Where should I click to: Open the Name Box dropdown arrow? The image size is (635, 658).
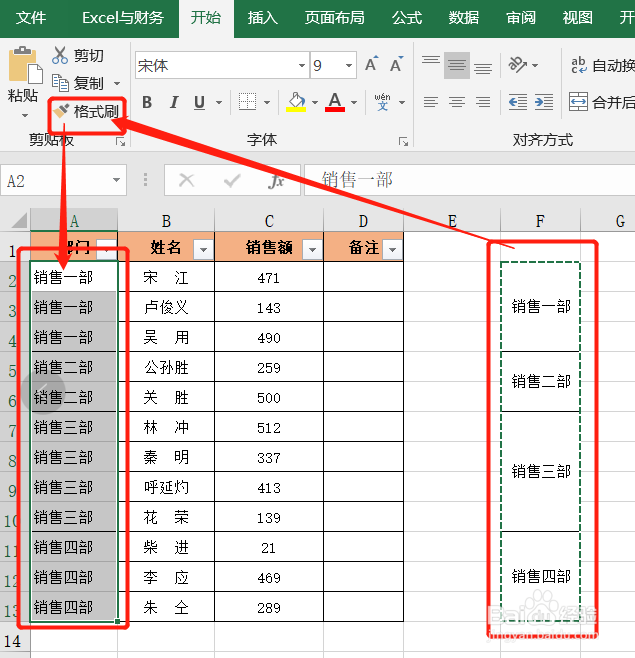[x=116, y=180]
